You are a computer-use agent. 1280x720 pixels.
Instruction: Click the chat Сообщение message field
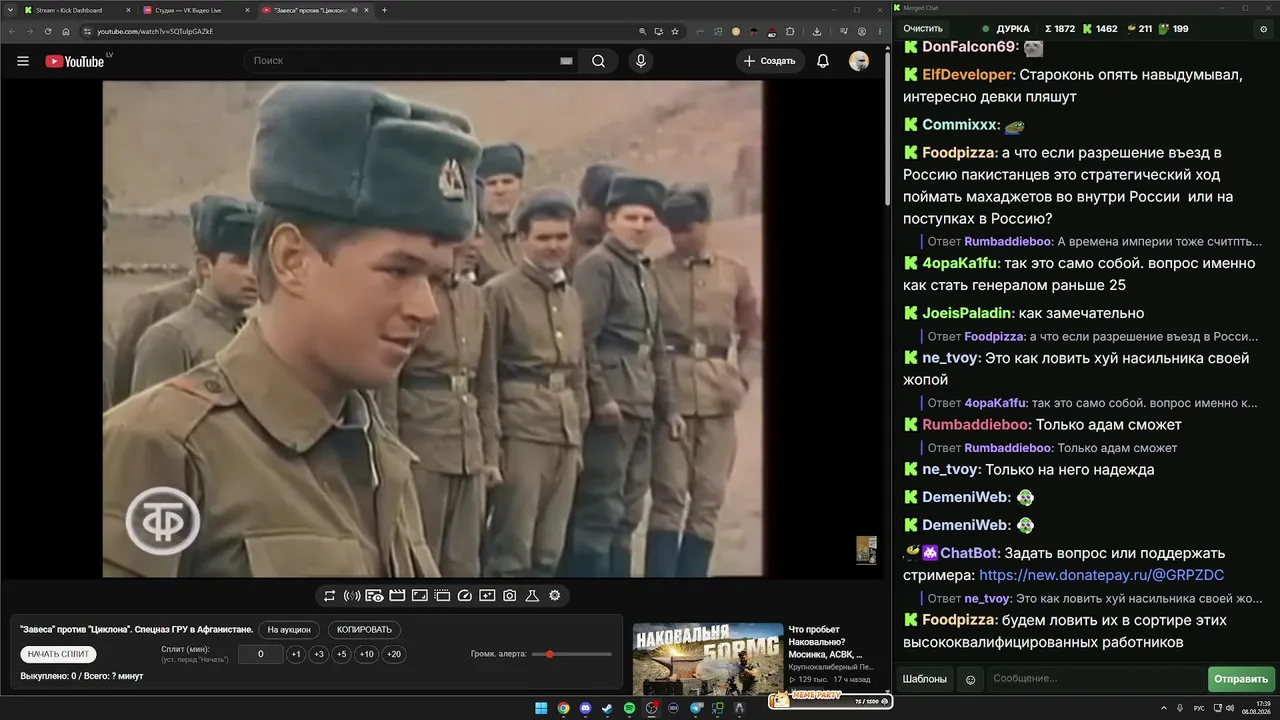1095,679
